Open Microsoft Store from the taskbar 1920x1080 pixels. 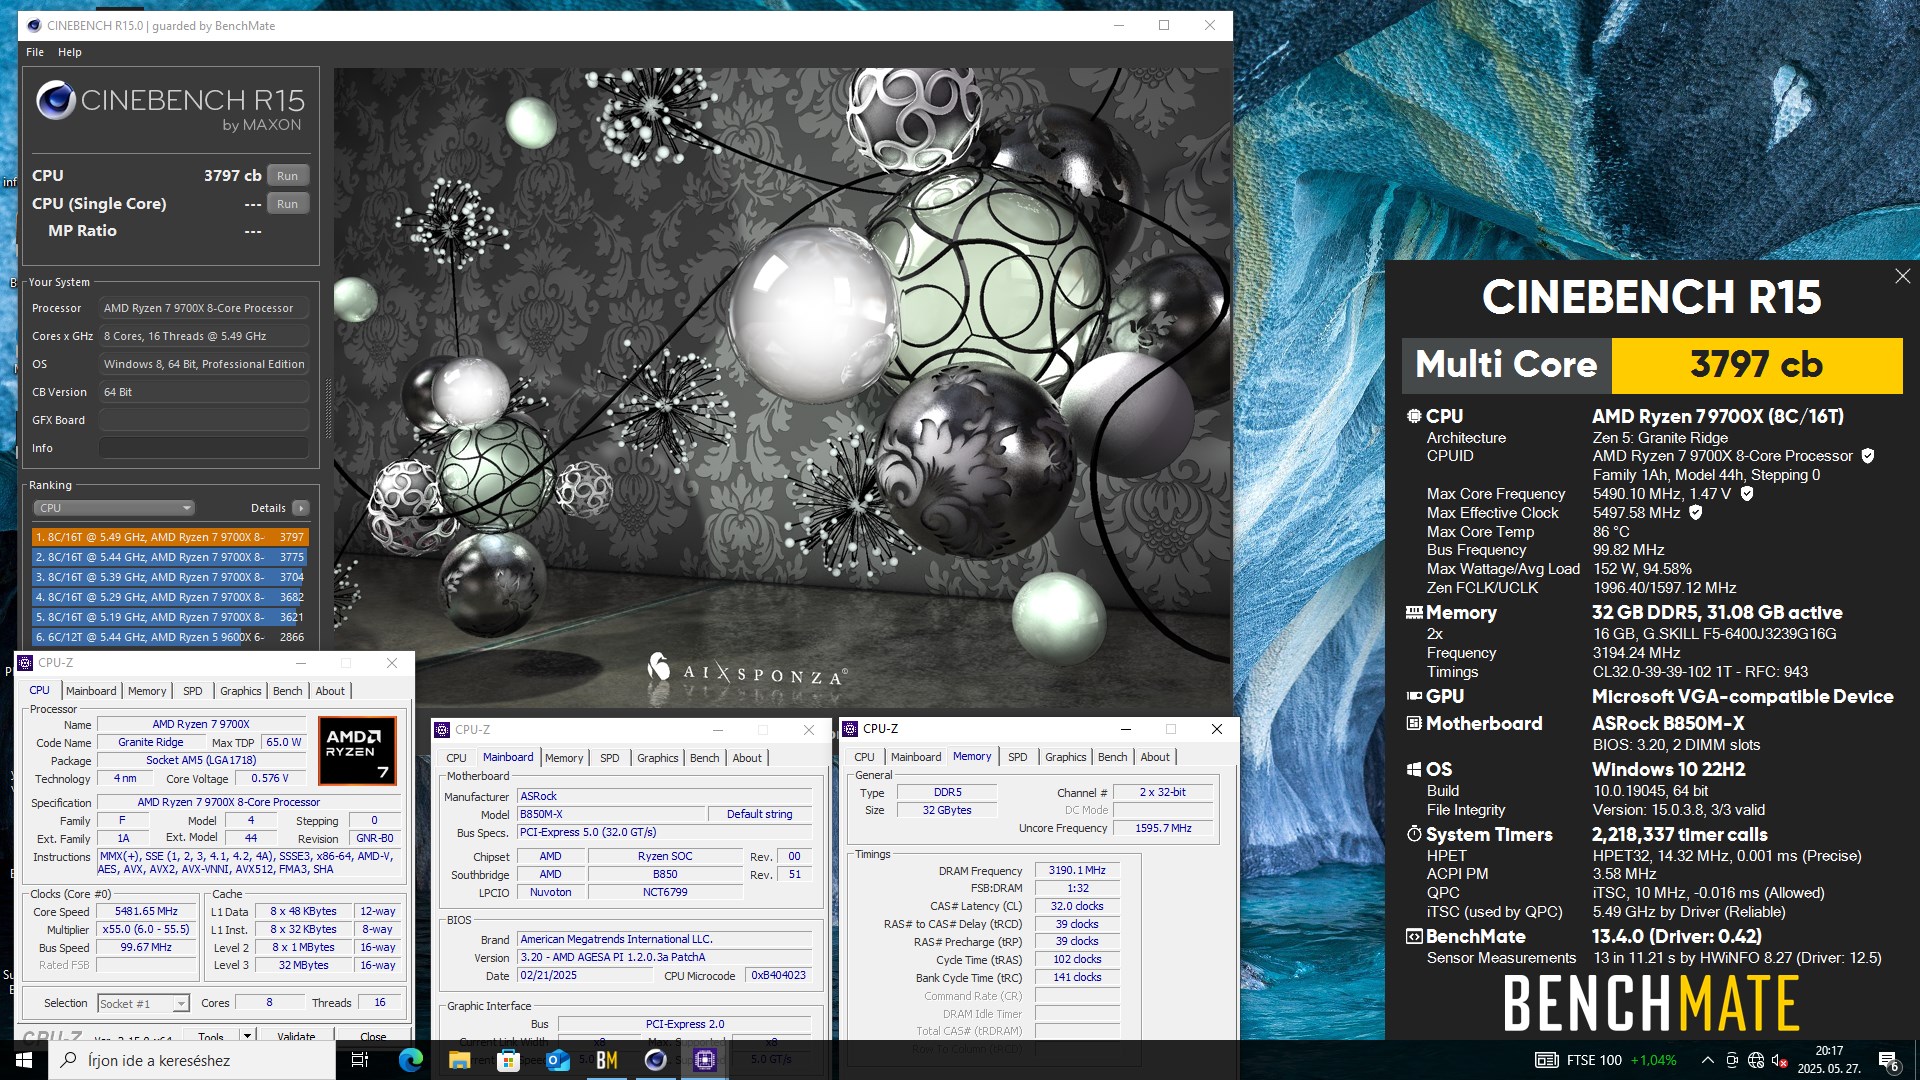pyautogui.click(x=508, y=1060)
